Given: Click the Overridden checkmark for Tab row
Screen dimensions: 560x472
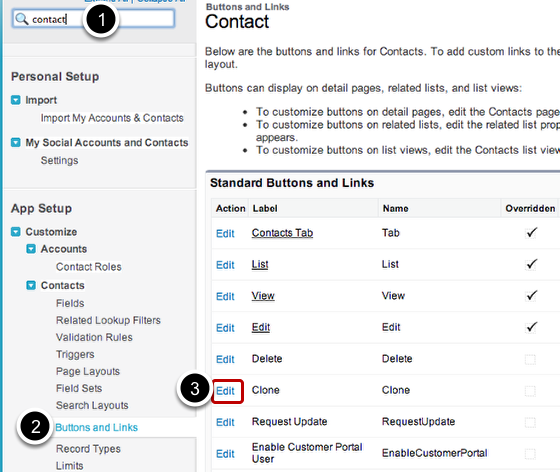Looking at the screenshot, I should coord(531,232).
